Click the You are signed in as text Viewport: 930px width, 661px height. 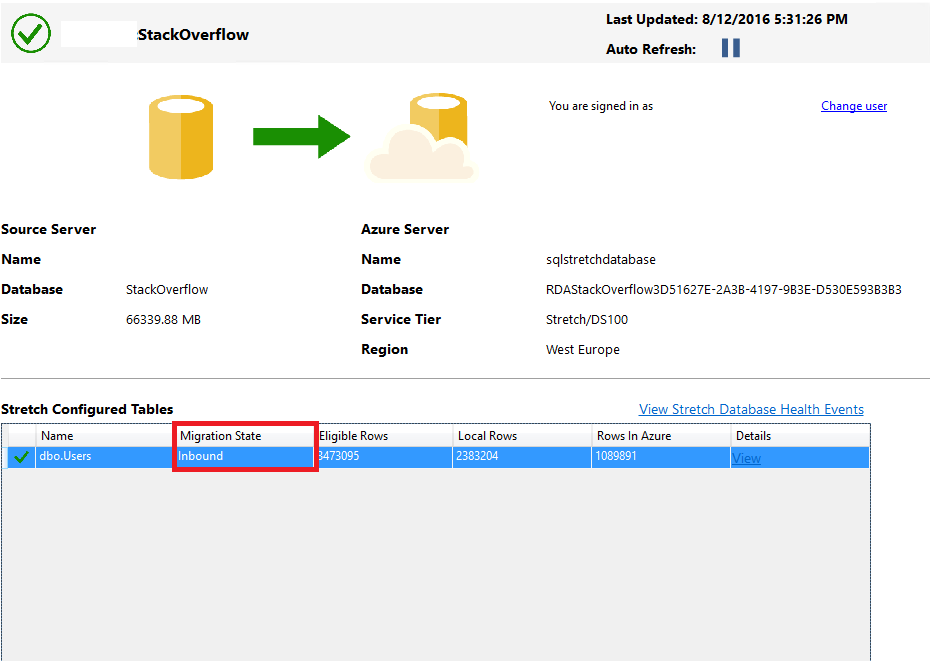click(x=601, y=106)
